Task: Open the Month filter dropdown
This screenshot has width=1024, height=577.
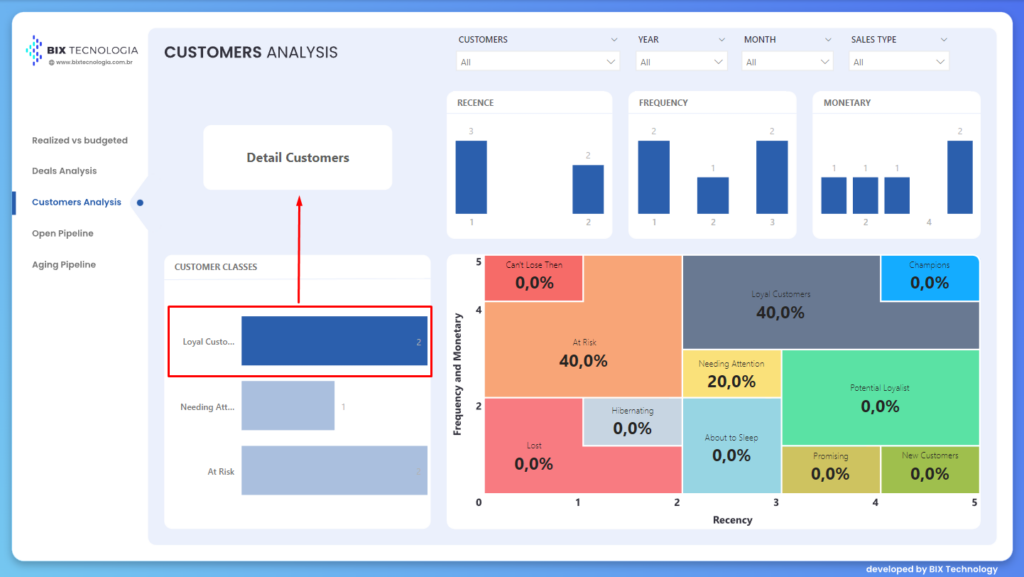Action: coord(787,62)
